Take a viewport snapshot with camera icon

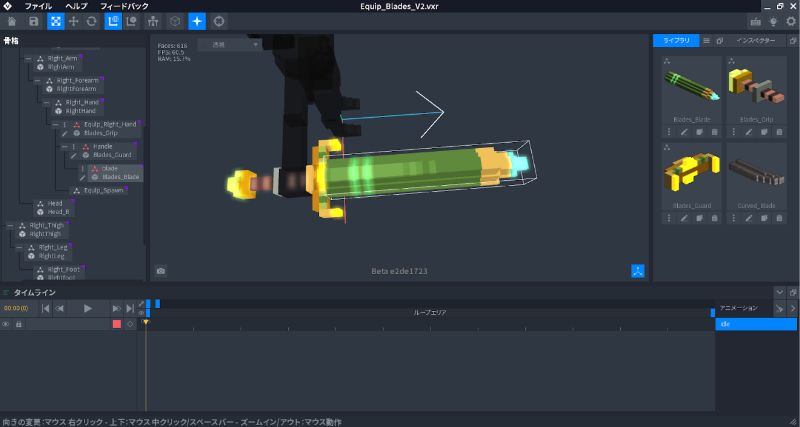(161, 271)
